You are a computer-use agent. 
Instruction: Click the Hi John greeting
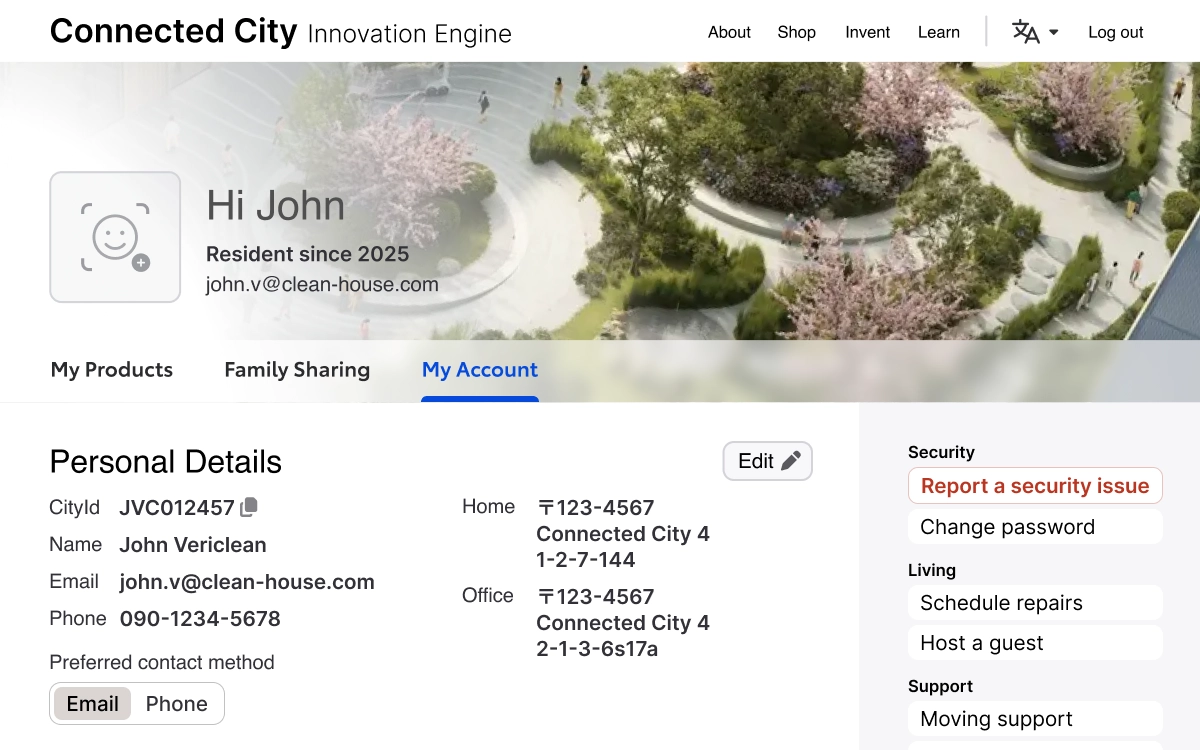pos(276,205)
